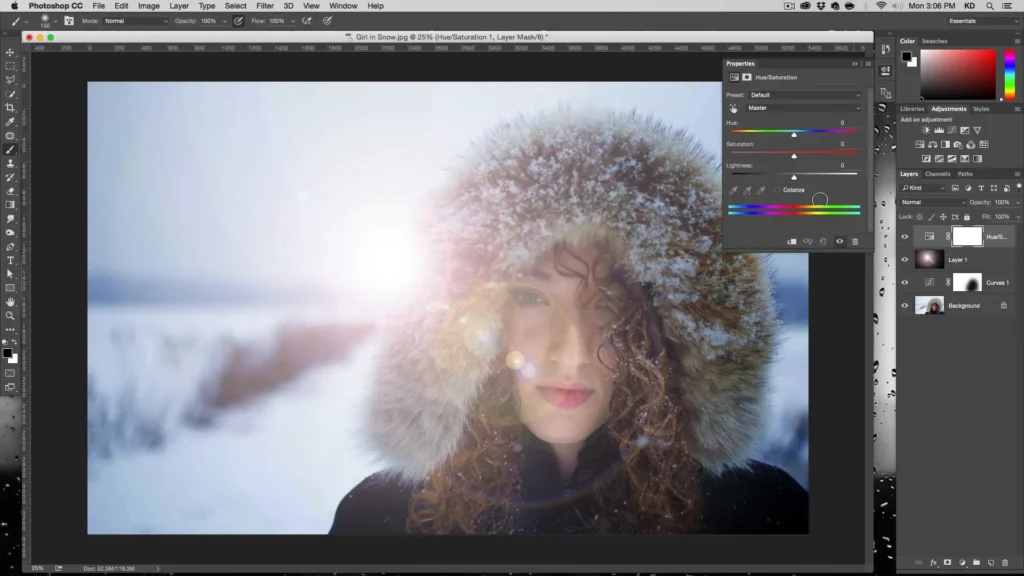
Task: Select the Zoom tool
Action: coord(10,316)
